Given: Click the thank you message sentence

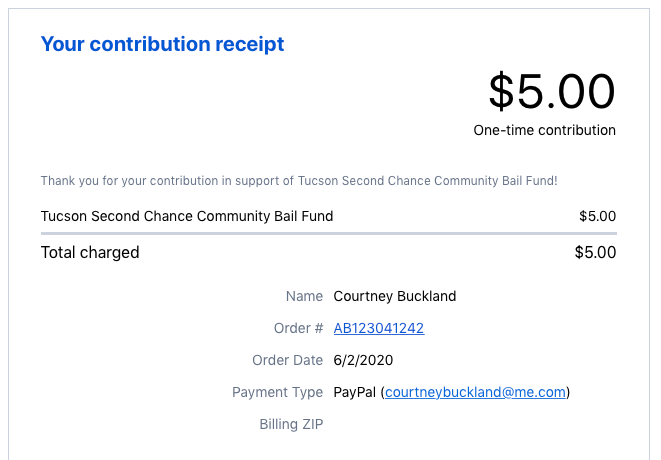Looking at the screenshot, I should (x=299, y=181).
